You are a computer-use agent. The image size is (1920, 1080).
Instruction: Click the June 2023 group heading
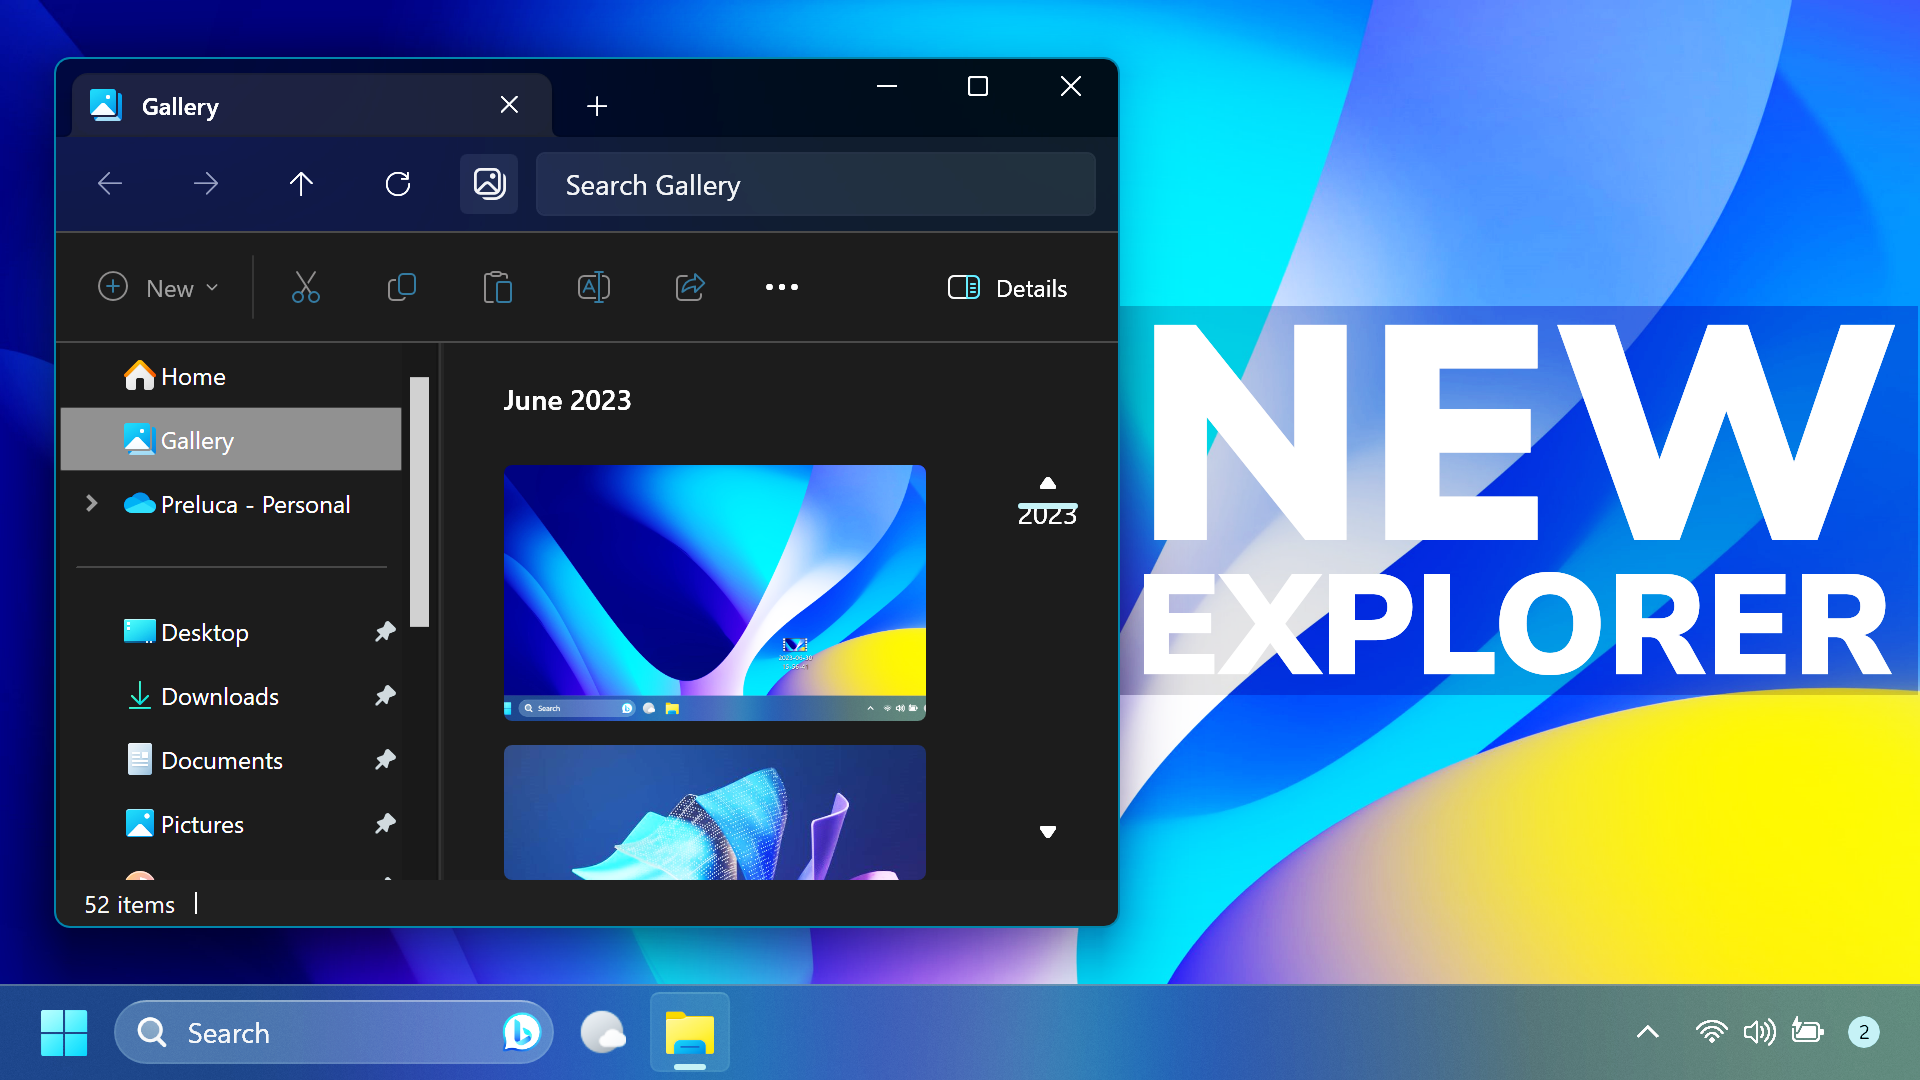(567, 400)
